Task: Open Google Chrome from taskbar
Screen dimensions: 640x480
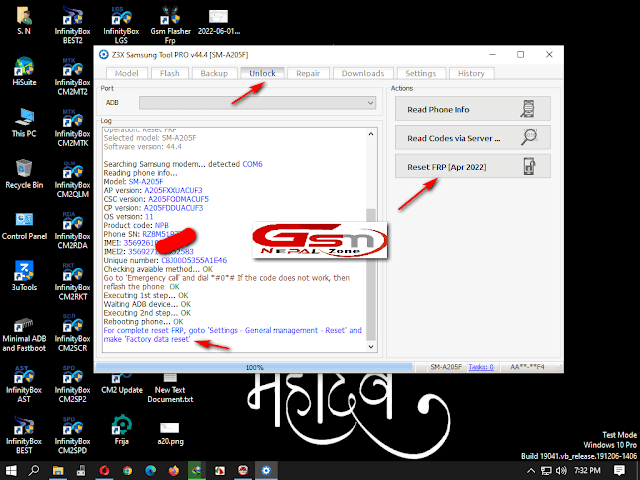Action: (127, 471)
